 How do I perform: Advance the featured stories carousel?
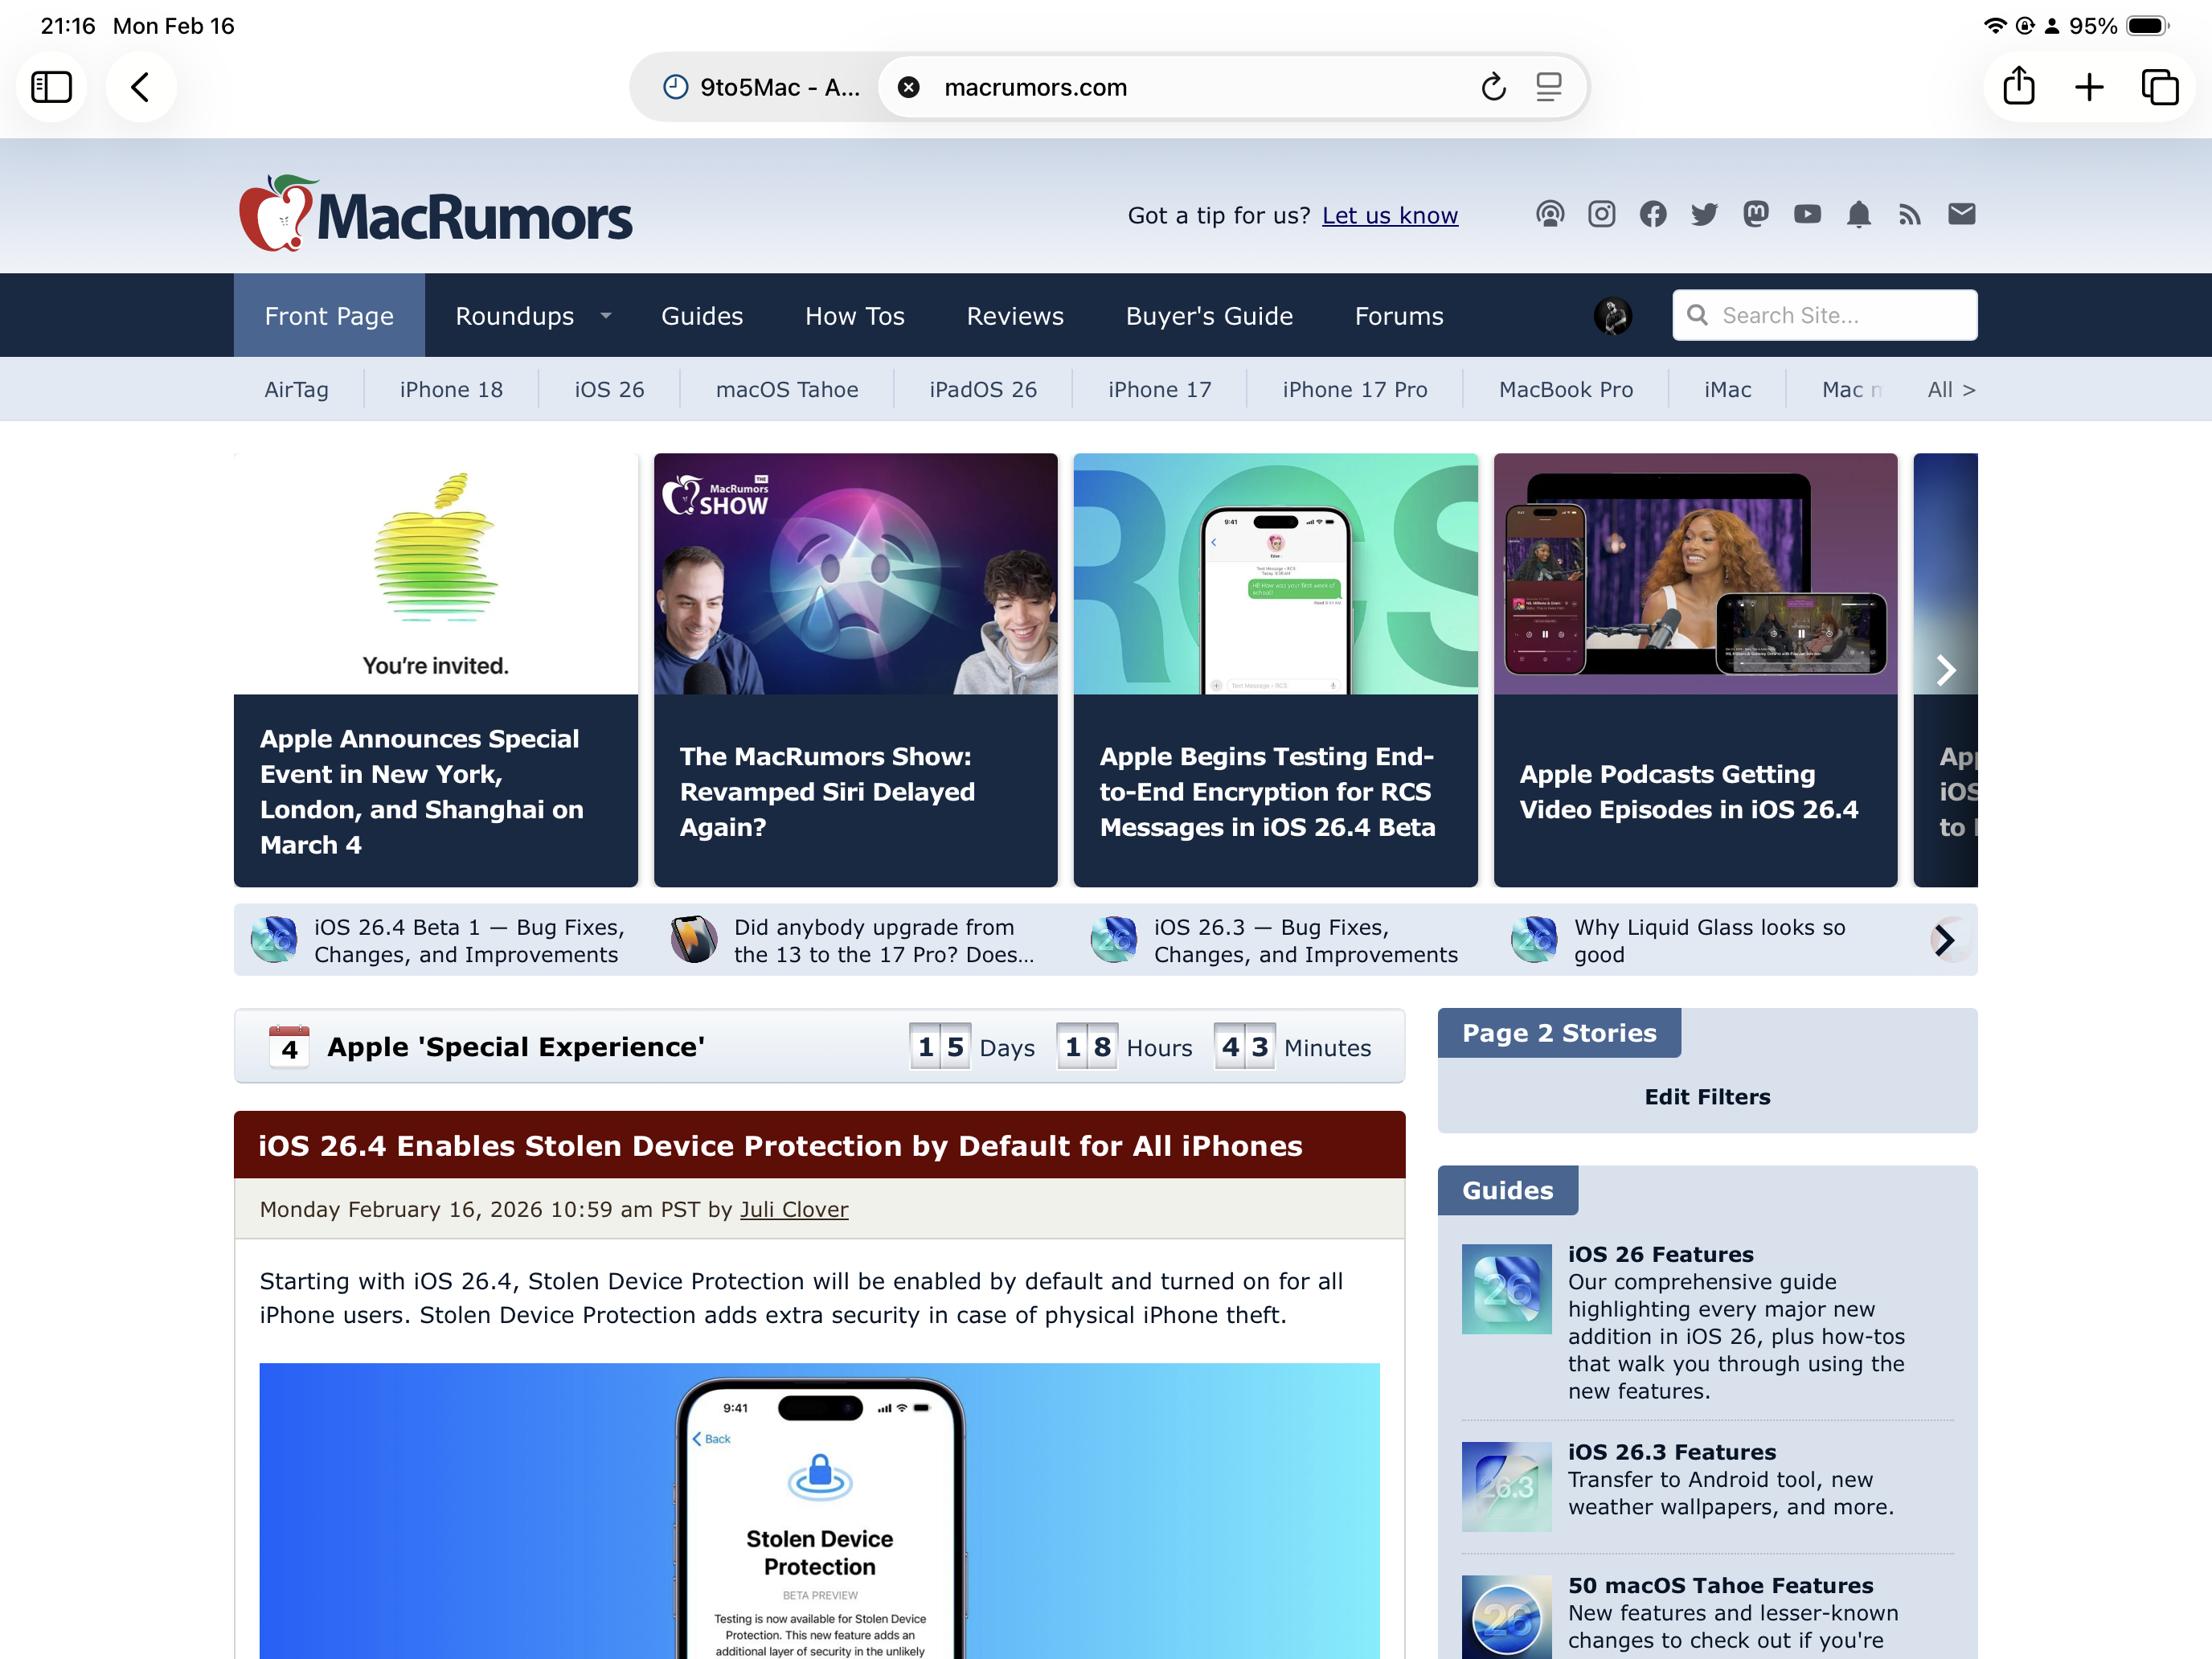(1946, 670)
